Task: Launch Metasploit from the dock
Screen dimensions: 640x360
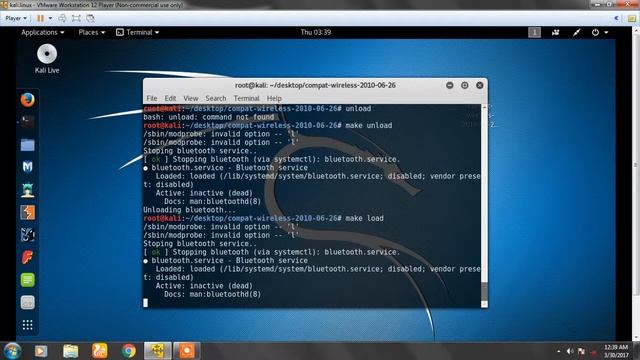Action: [27, 167]
